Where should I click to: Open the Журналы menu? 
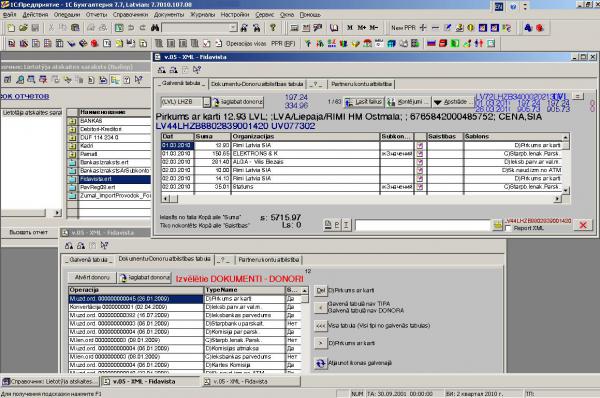(x=202, y=15)
